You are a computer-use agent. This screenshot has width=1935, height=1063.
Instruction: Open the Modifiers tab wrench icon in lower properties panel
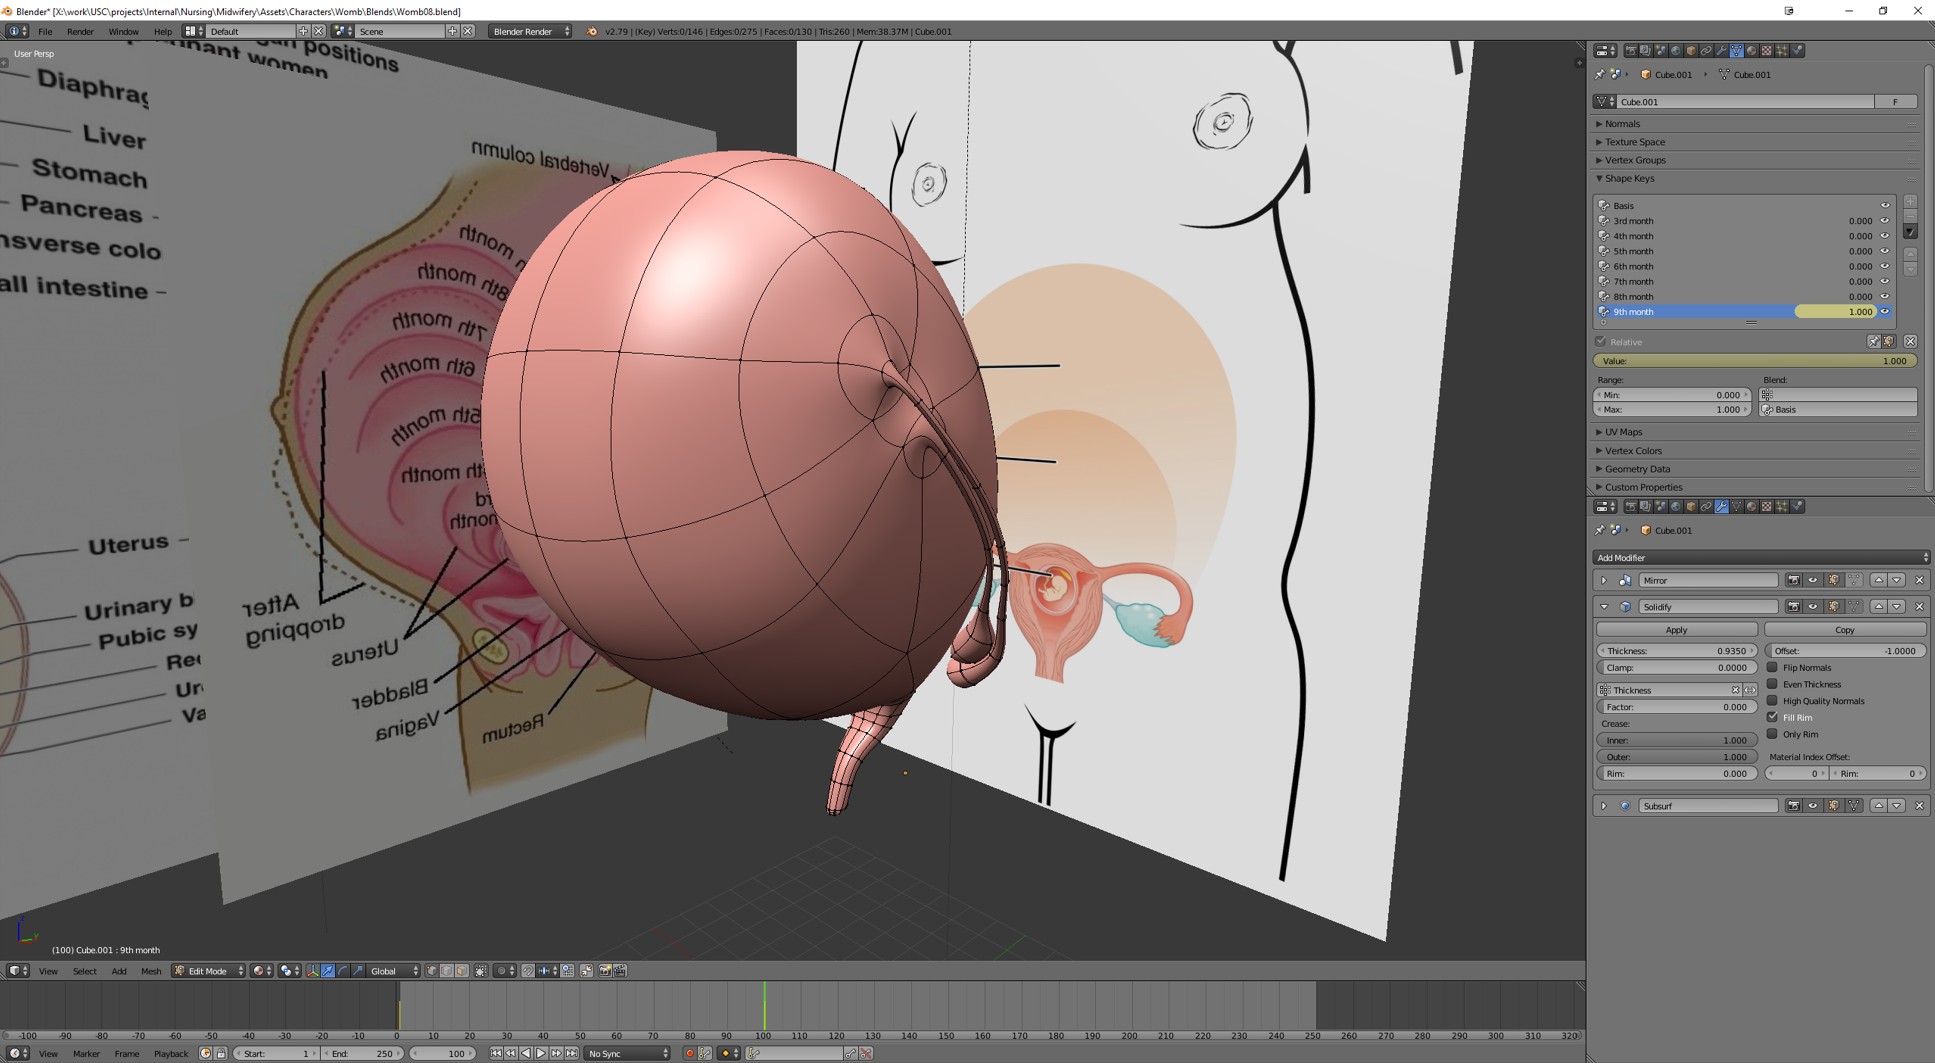(x=1721, y=507)
